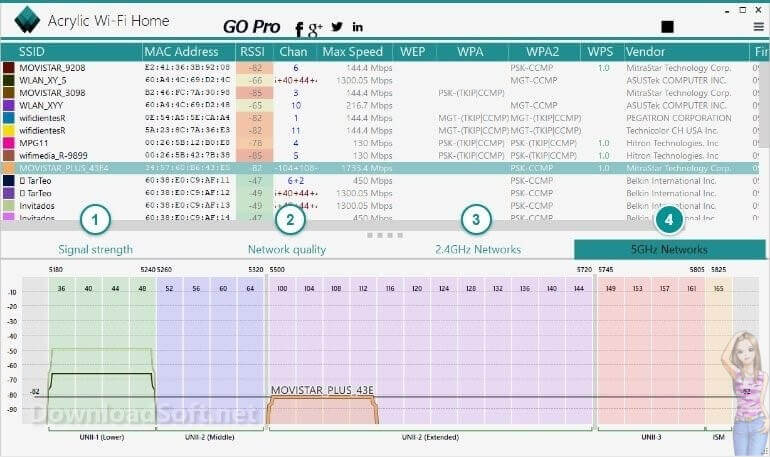This screenshot has width=770, height=457.
Task: Sort by WEP column header
Action: tap(414, 52)
